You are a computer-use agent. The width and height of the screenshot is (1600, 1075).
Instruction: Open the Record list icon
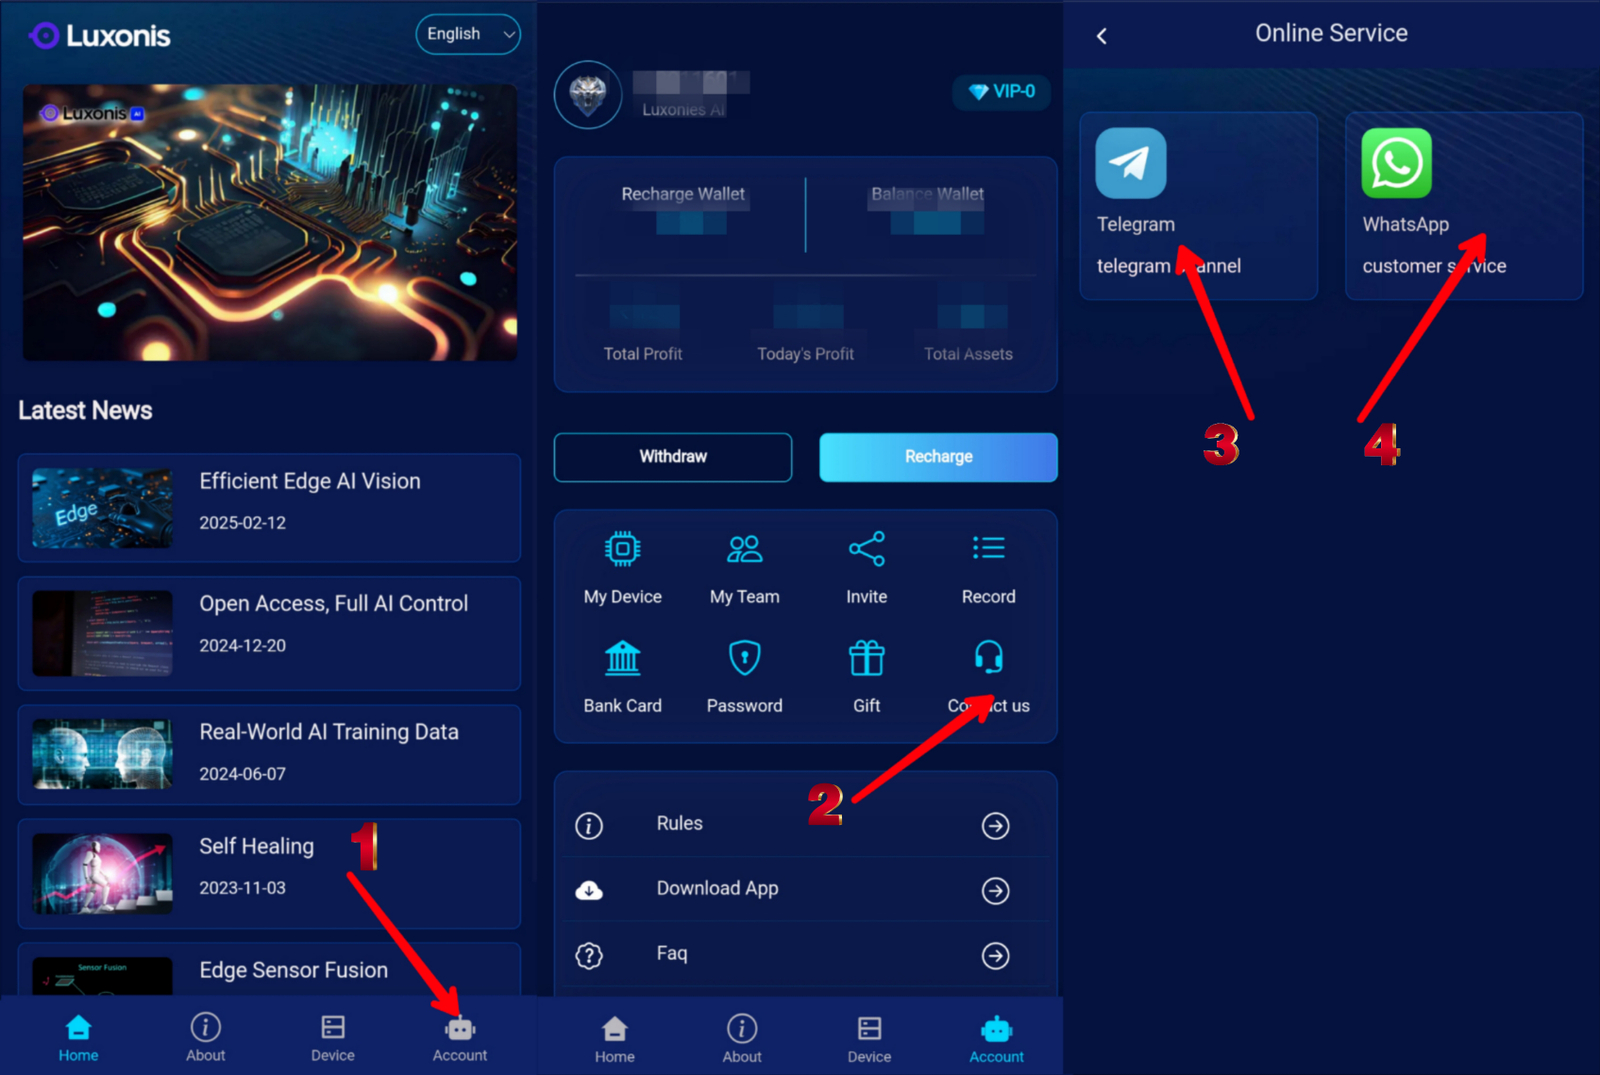tap(988, 548)
